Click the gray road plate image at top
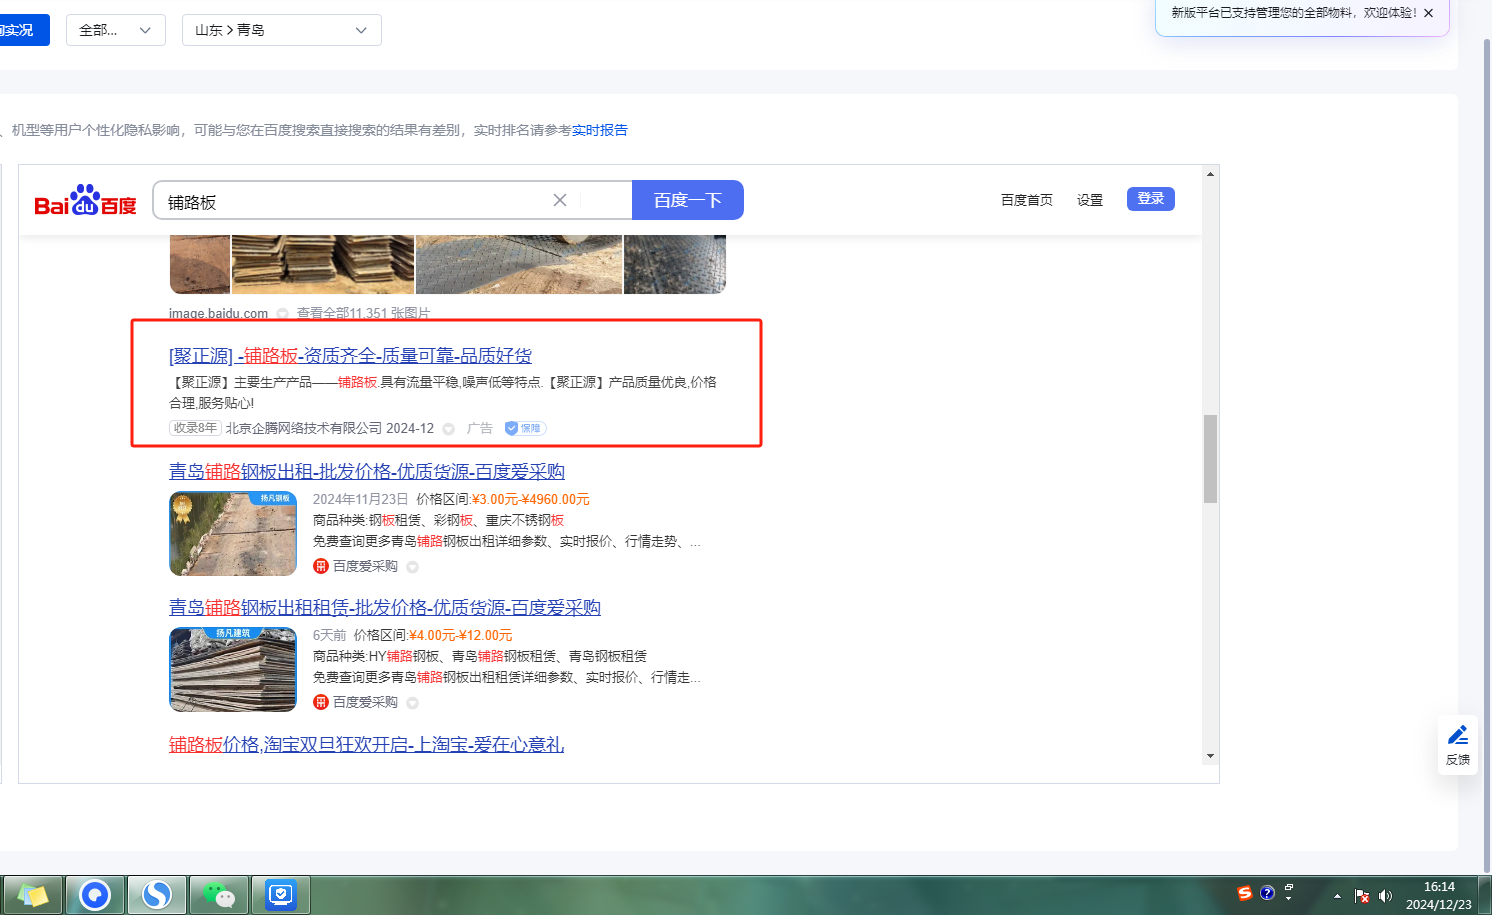This screenshot has width=1492, height=915. [x=519, y=264]
